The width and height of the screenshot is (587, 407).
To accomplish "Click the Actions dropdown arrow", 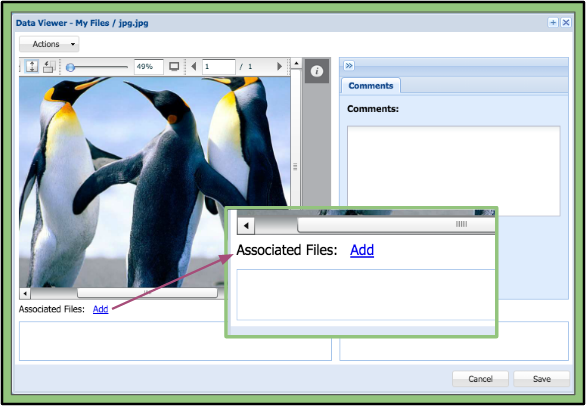I will pos(73,44).
